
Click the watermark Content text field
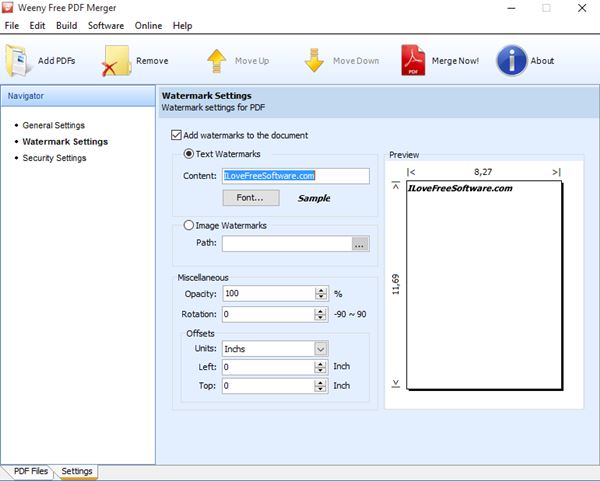pyautogui.click(x=296, y=176)
